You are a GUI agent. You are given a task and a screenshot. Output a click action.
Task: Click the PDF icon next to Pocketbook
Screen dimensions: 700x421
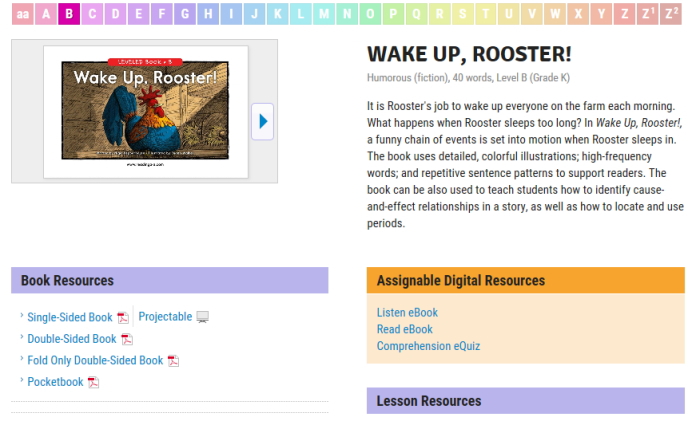click(93, 383)
